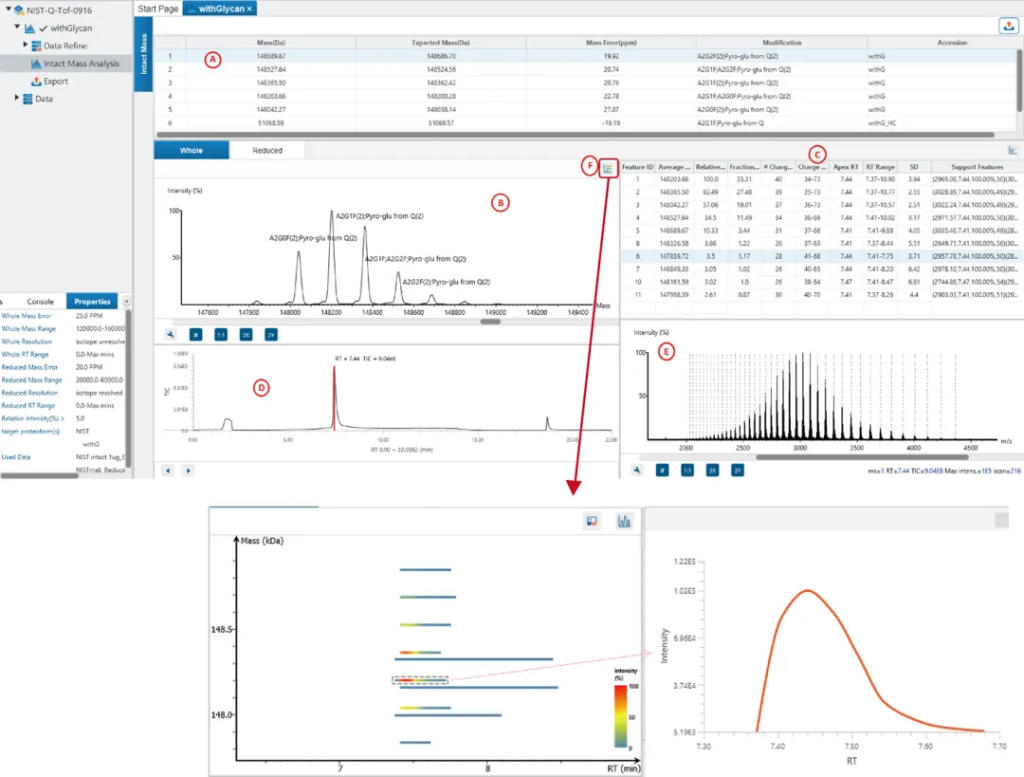Image resolution: width=1024 pixels, height=777 pixels.
Task: Open the dropdown arrow beside Properties tab
Action: [126, 301]
